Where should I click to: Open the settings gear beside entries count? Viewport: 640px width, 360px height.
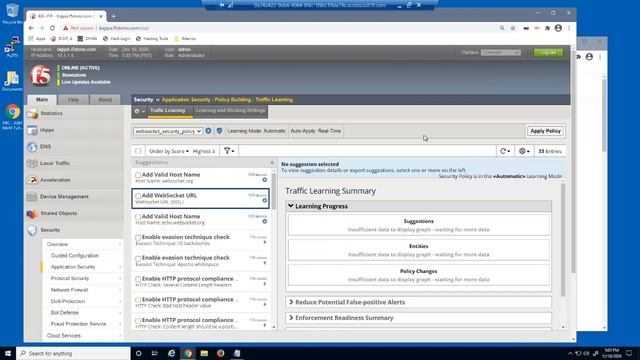[x=524, y=151]
